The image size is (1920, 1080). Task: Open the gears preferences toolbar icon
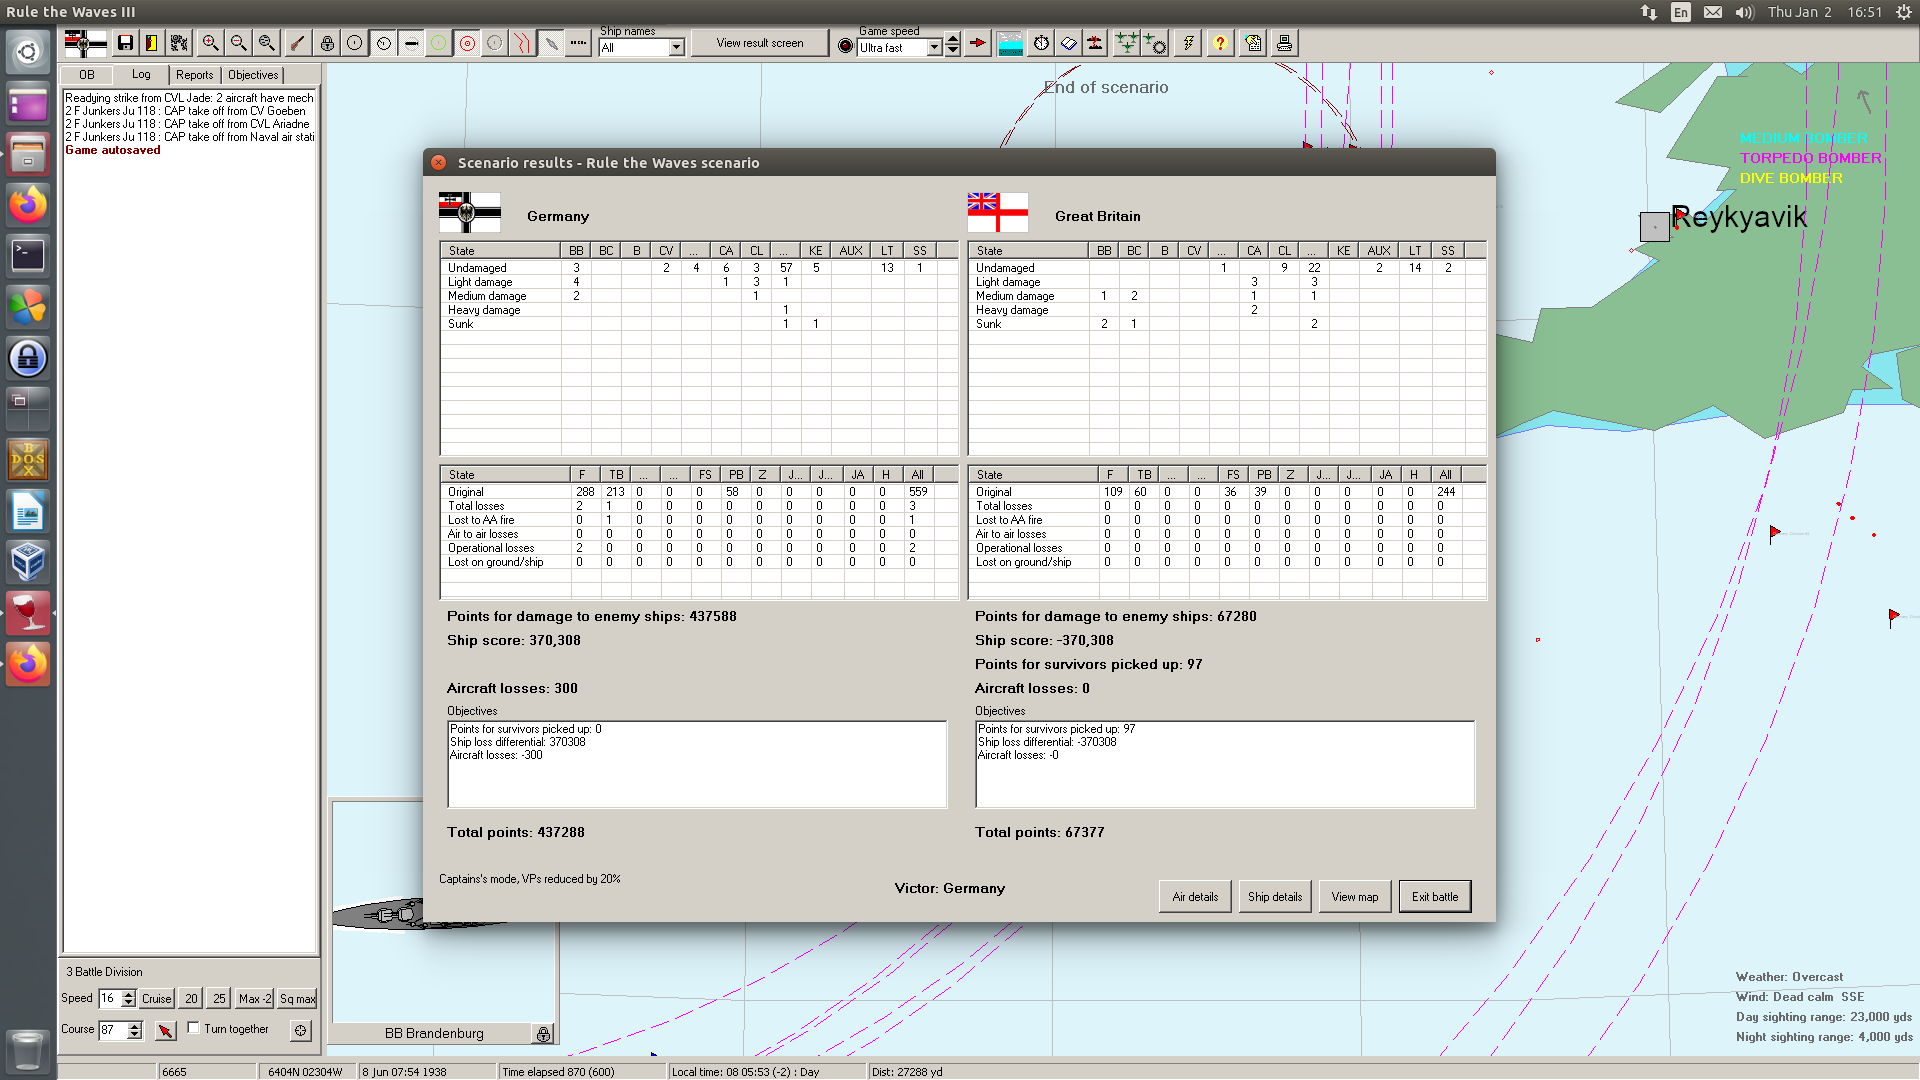pos(179,43)
